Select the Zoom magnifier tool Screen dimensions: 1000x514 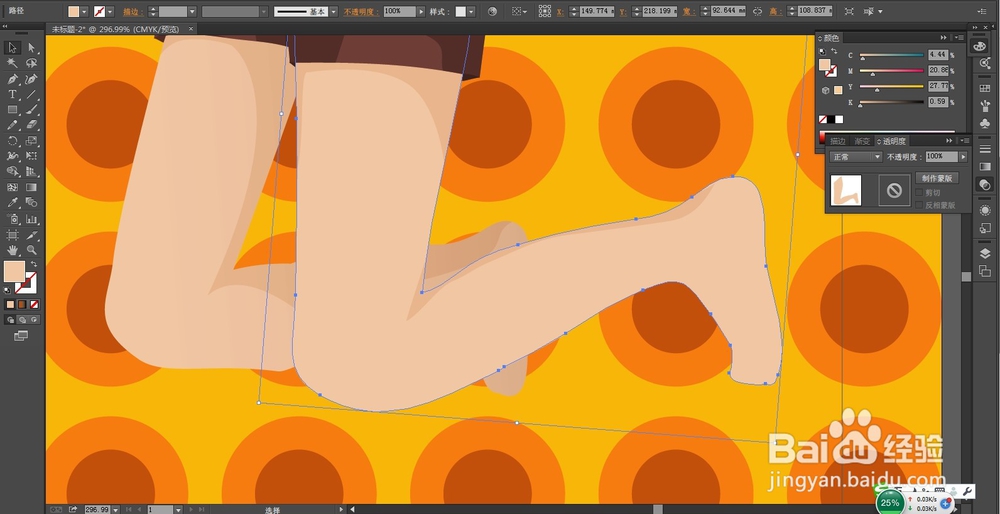[31, 250]
